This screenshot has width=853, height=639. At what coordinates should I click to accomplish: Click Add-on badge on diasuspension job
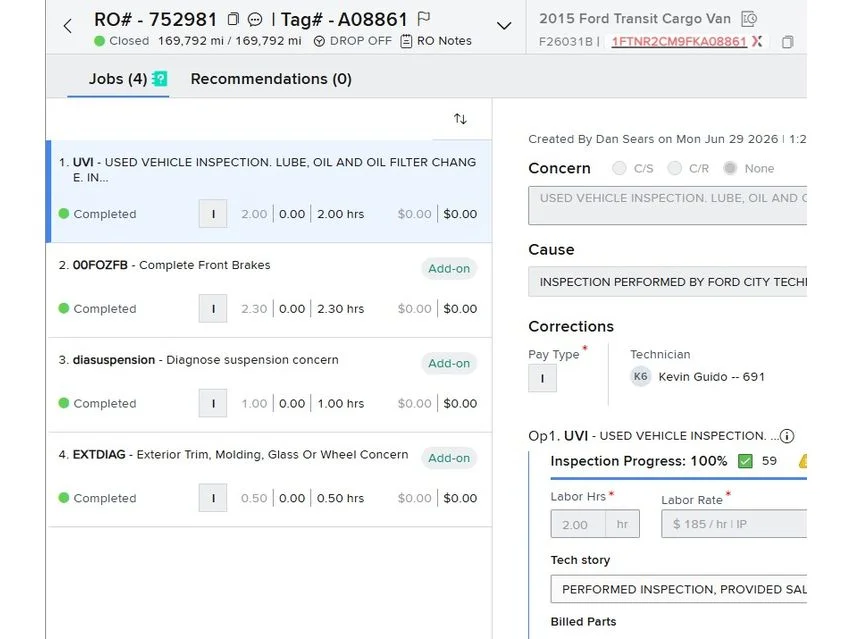[449, 363]
